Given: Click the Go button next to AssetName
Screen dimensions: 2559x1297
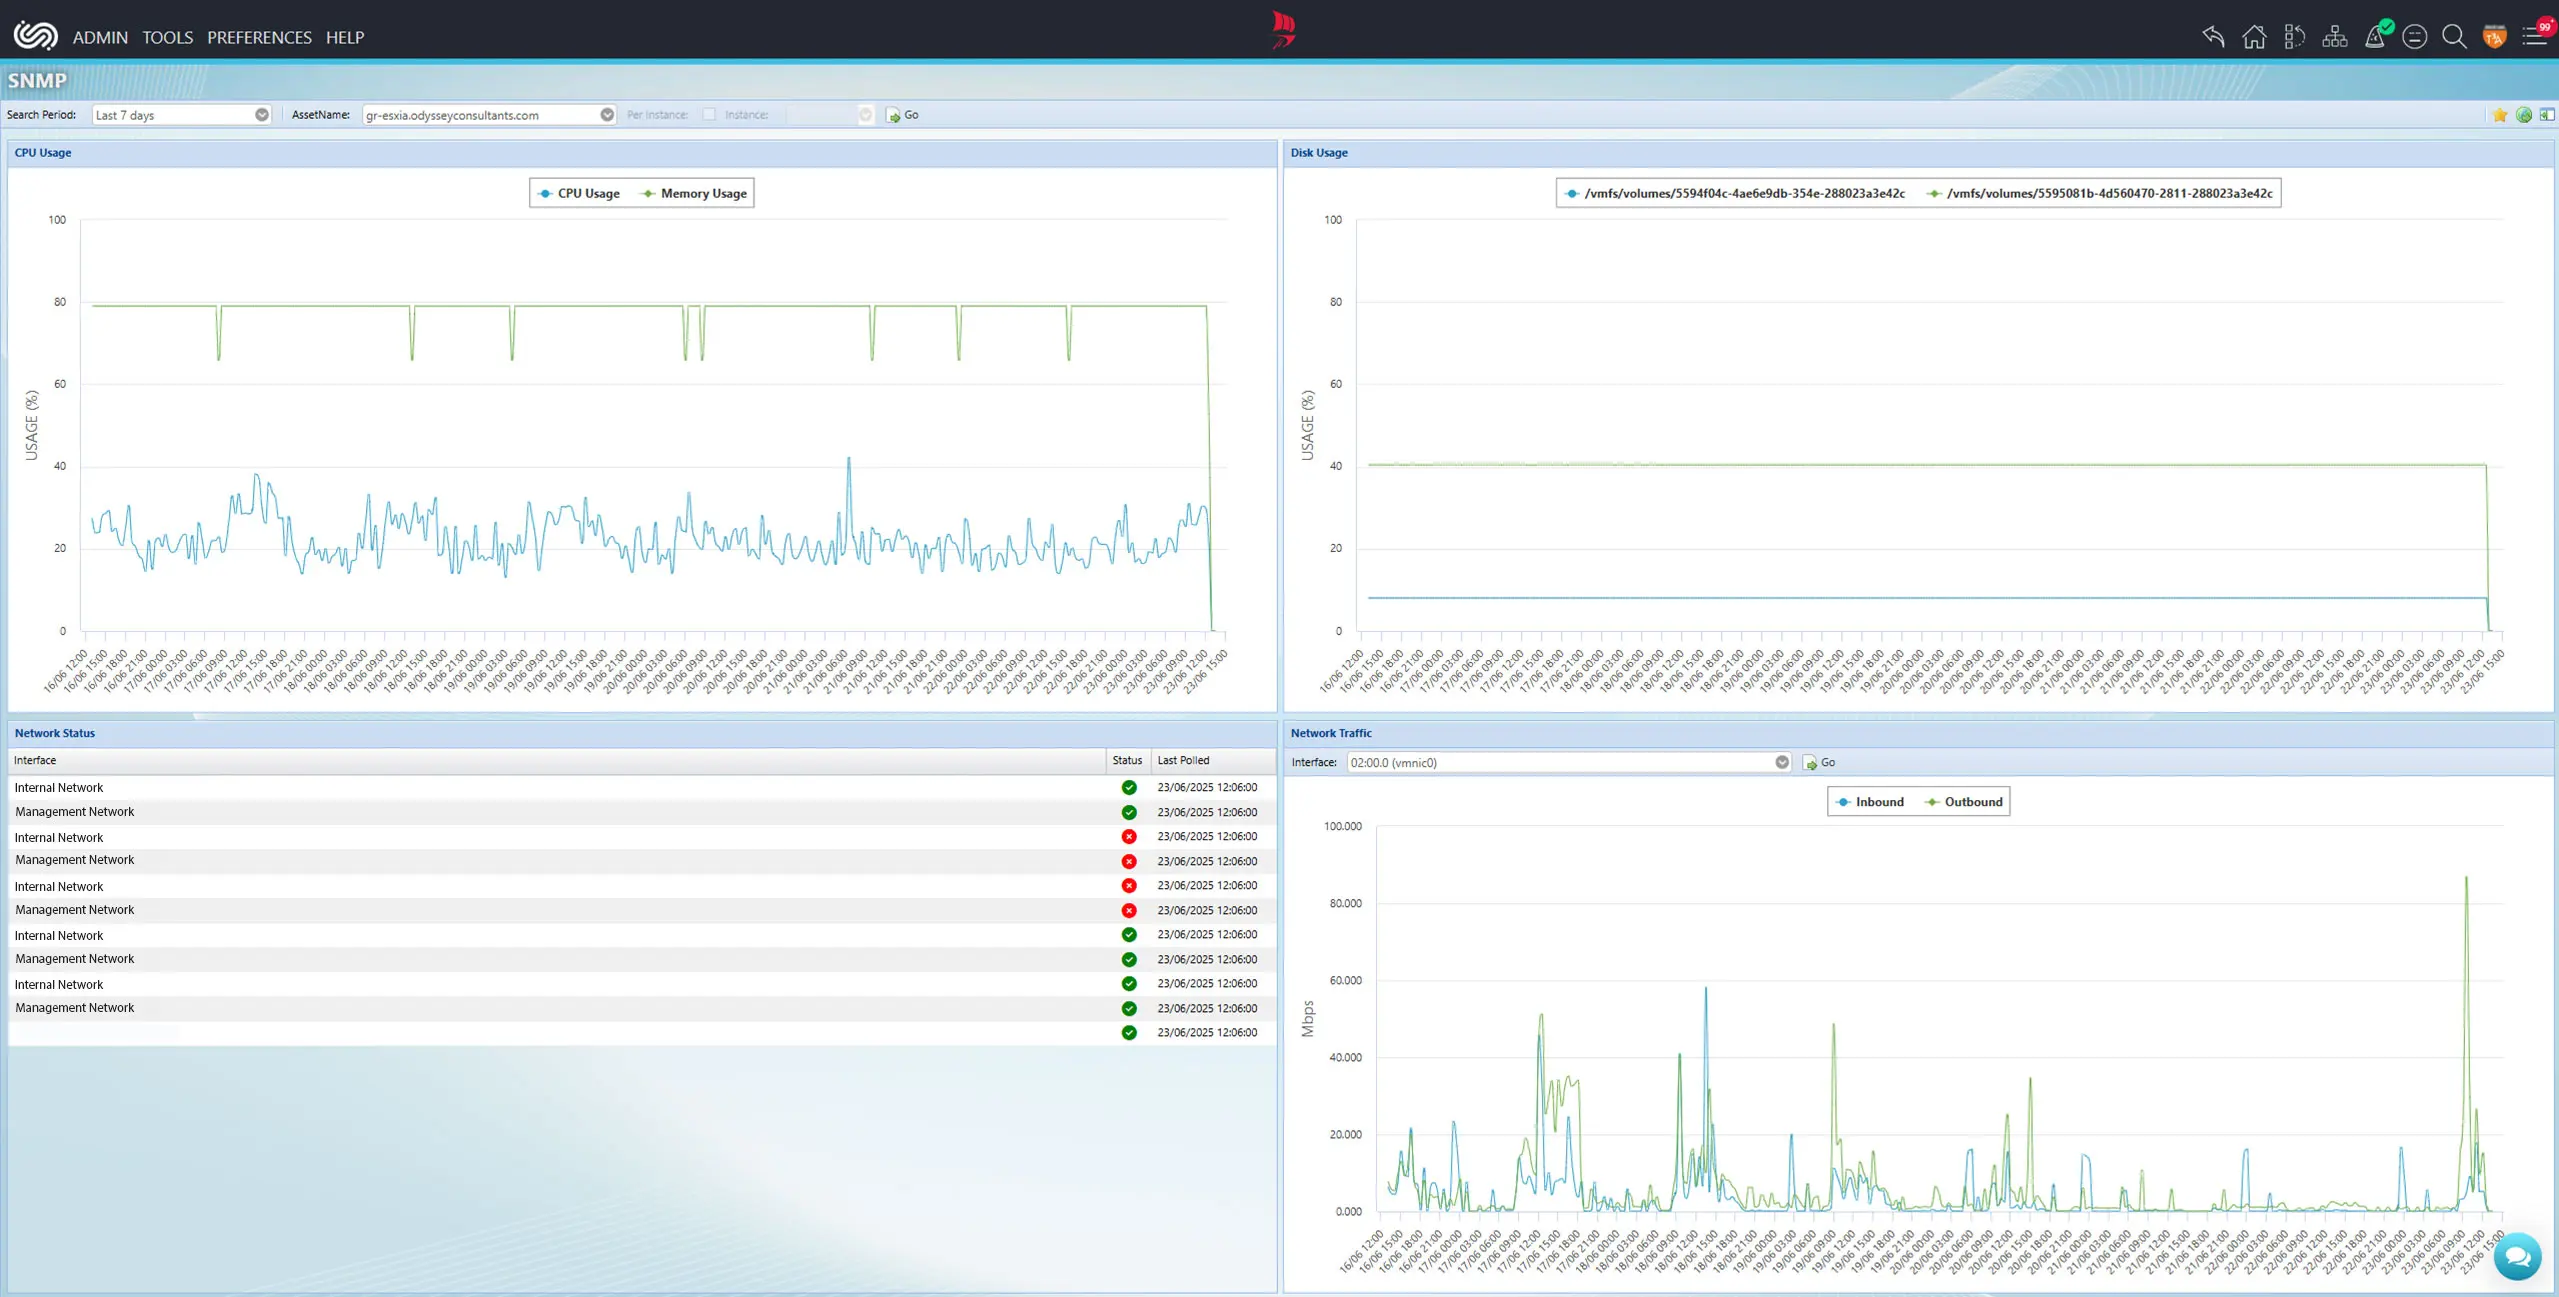Looking at the screenshot, I should tap(903, 115).
